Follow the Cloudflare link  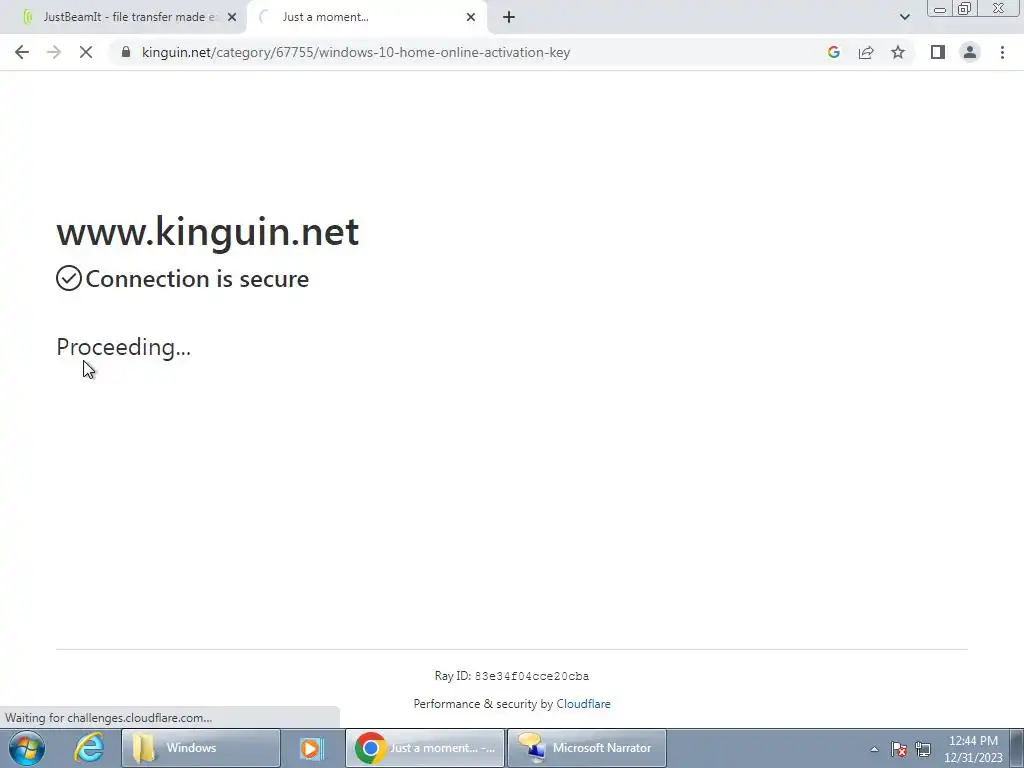pyautogui.click(x=583, y=704)
